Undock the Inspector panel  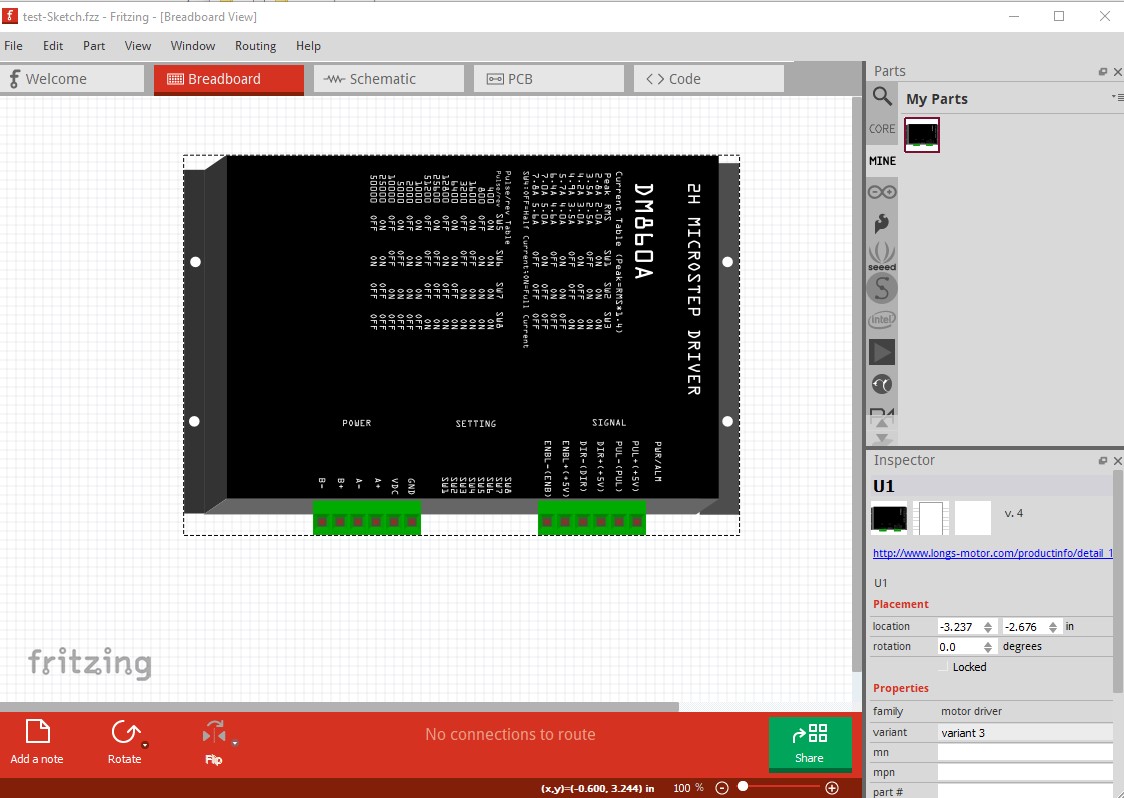[x=1102, y=461]
